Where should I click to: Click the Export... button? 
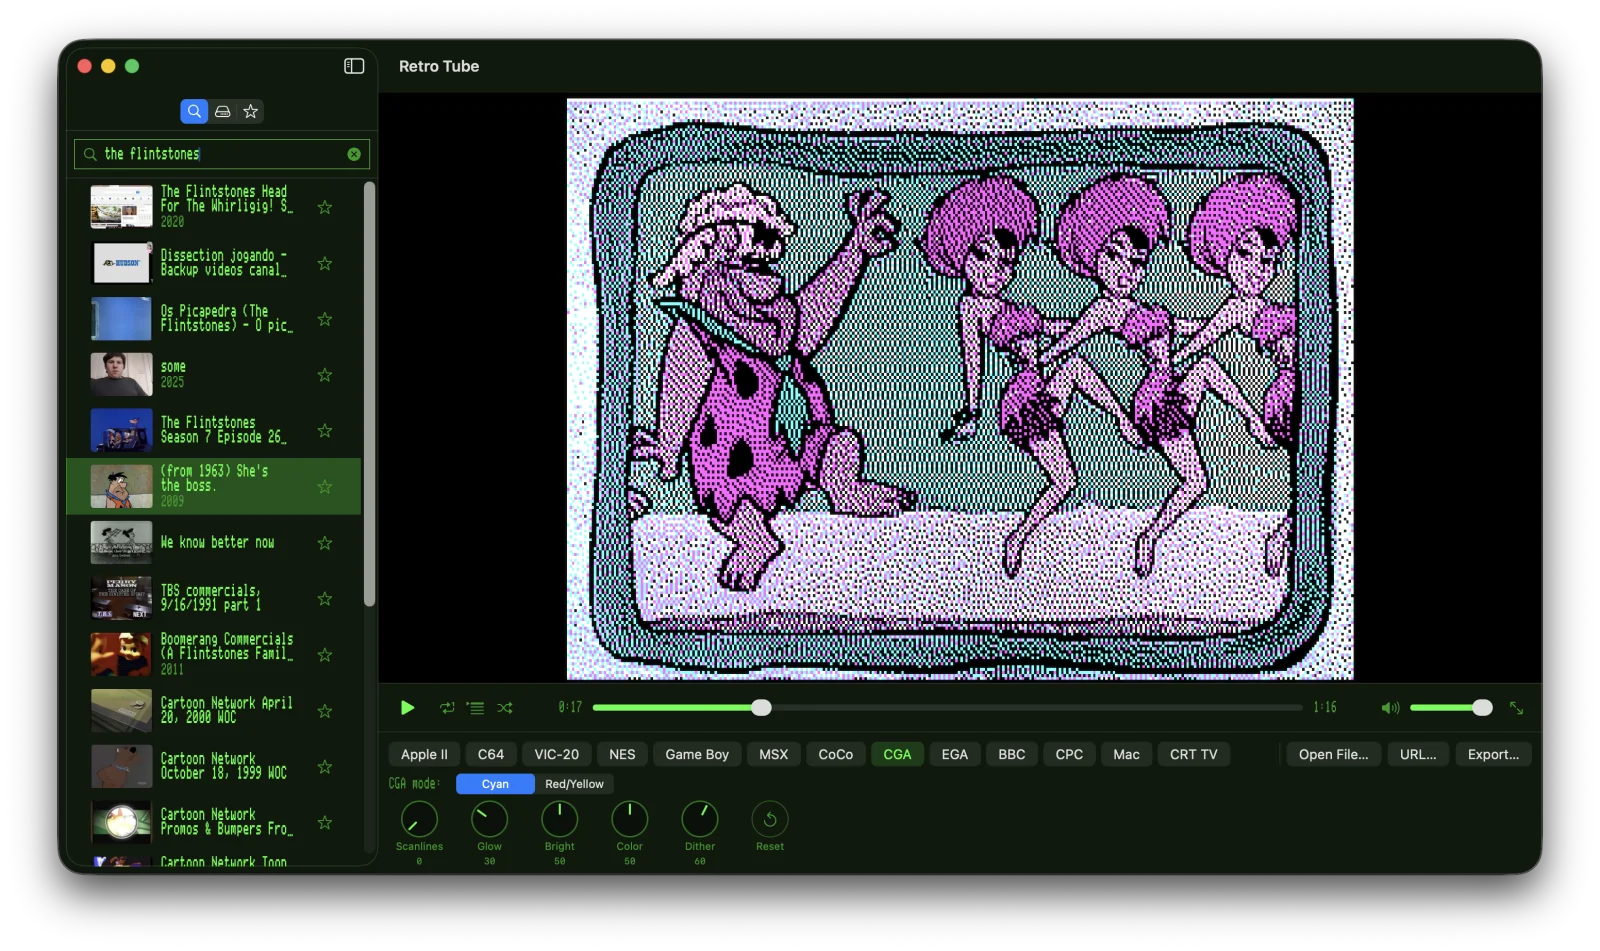(x=1493, y=754)
